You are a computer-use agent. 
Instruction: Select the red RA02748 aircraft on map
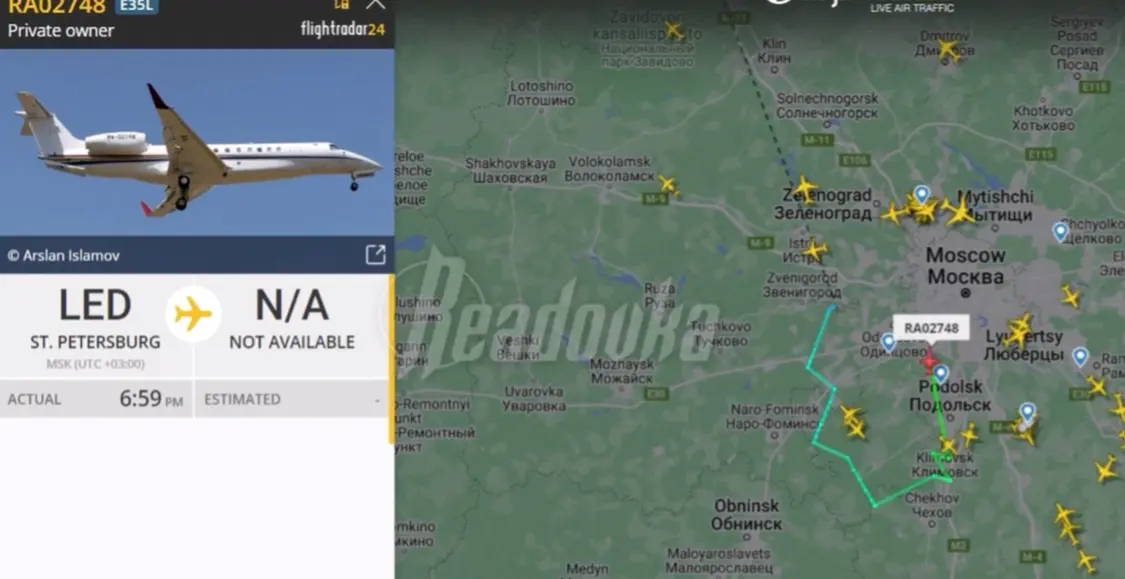929,360
